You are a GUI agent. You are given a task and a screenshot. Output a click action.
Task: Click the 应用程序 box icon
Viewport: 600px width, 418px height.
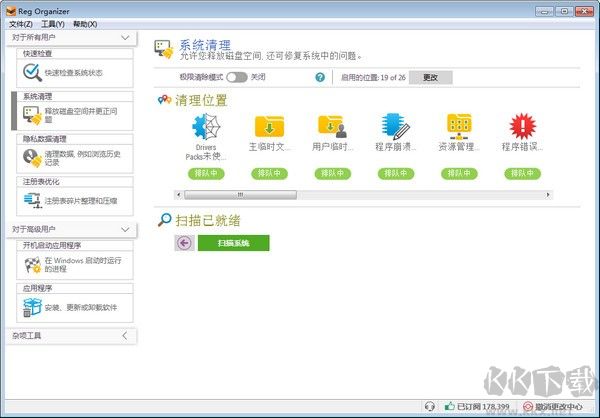[33, 307]
